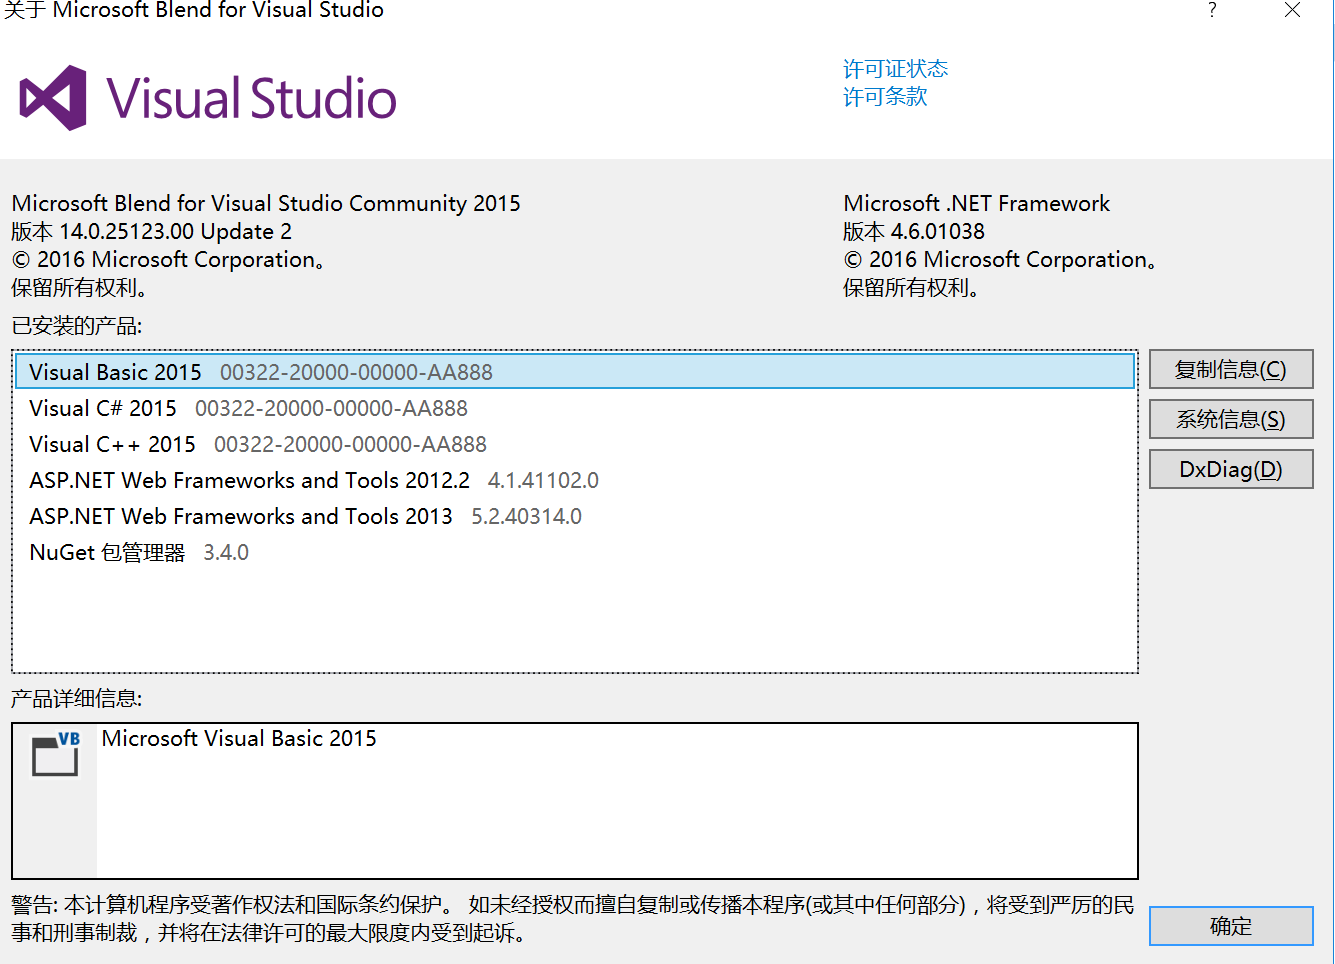This screenshot has width=1335, height=964.
Task: Select Visual Basic 2015 in product list
Action: [x=575, y=372]
